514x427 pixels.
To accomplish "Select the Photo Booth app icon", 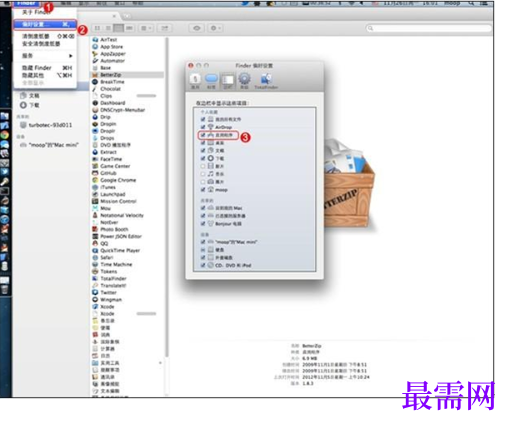I will [x=95, y=229].
